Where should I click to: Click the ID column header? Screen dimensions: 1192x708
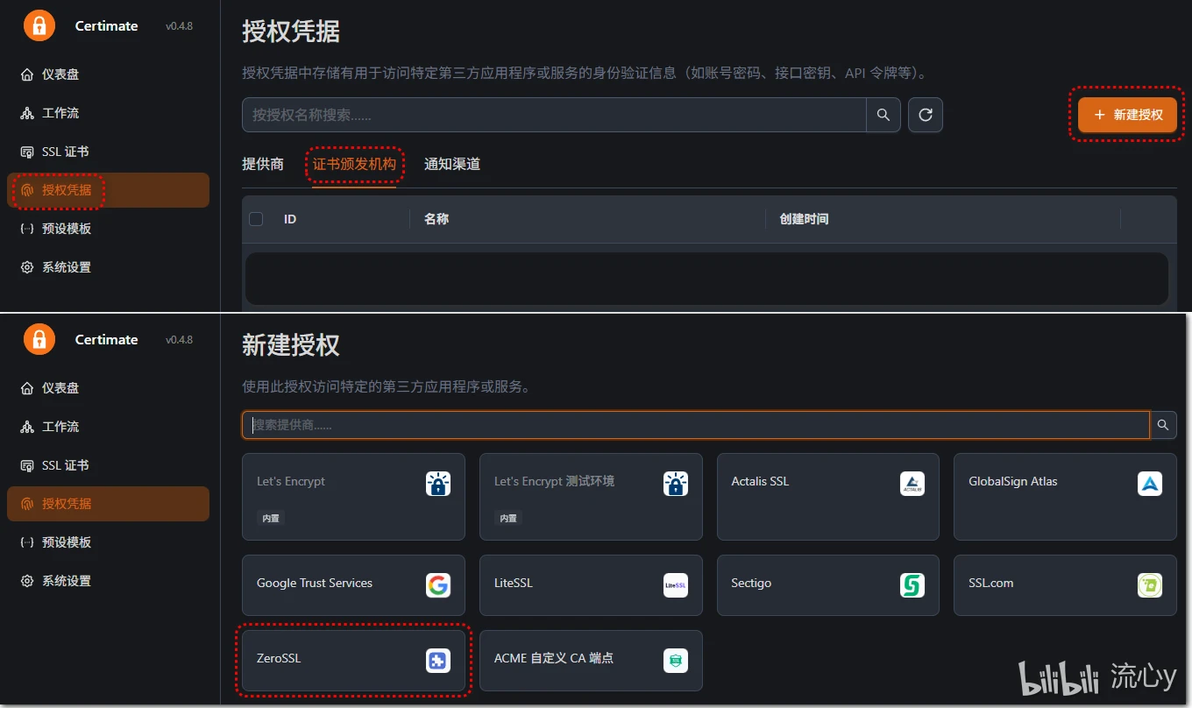click(290, 219)
